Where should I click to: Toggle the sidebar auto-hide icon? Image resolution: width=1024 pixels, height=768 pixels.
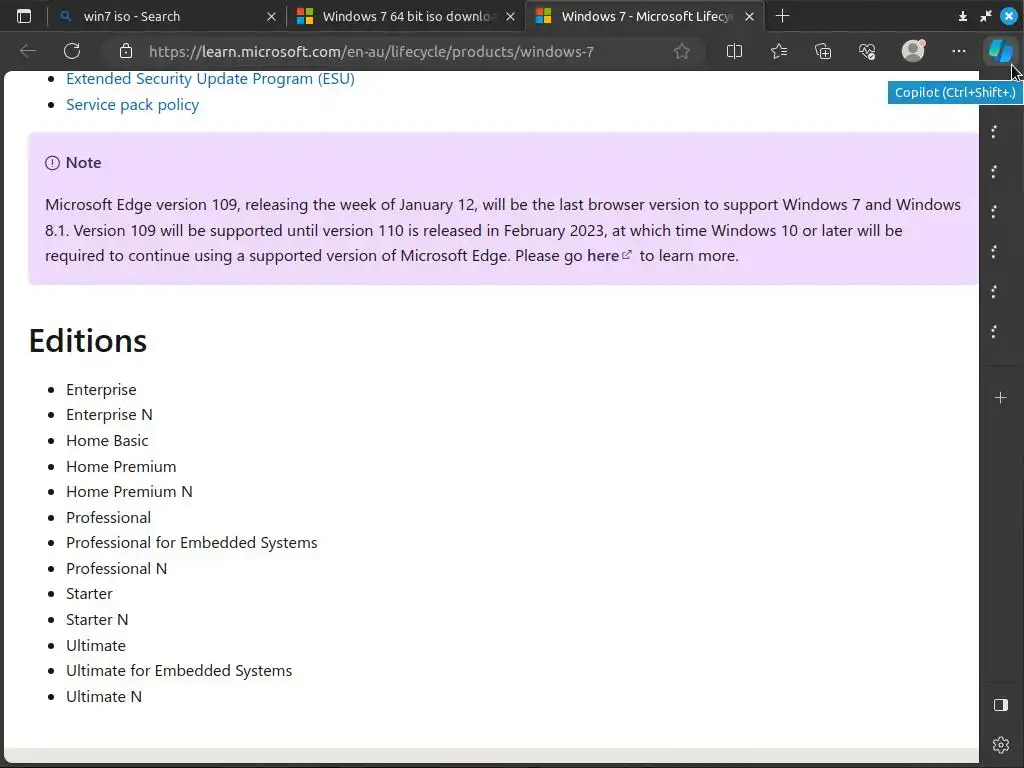(x=1000, y=705)
